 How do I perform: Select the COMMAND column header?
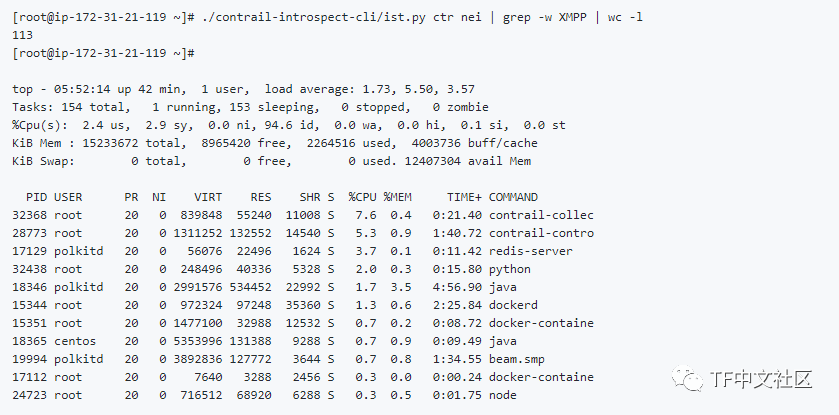point(513,197)
